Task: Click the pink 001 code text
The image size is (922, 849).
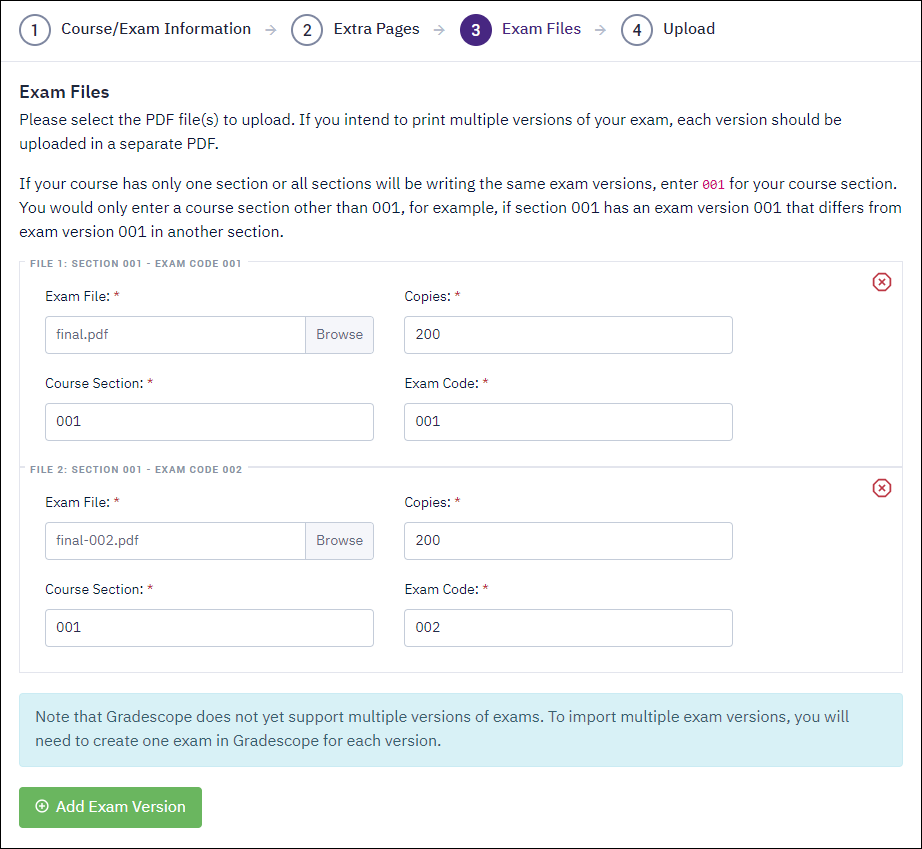Action: point(713,185)
